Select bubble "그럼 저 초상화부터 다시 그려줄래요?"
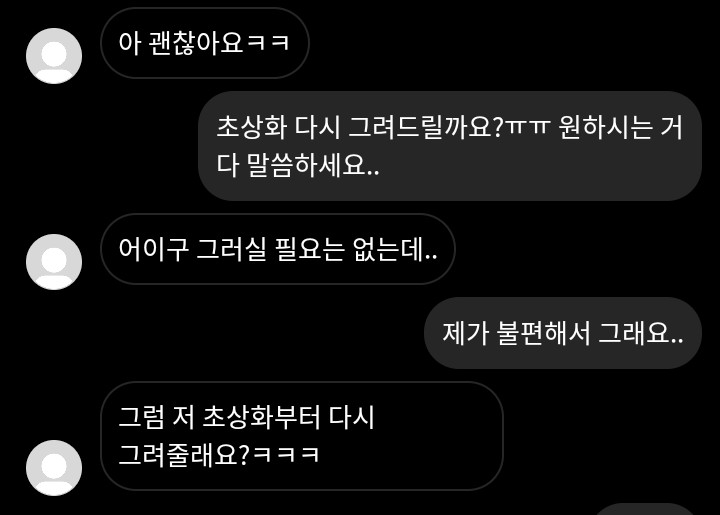The height and width of the screenshot is (515, 720). (302, 436)
